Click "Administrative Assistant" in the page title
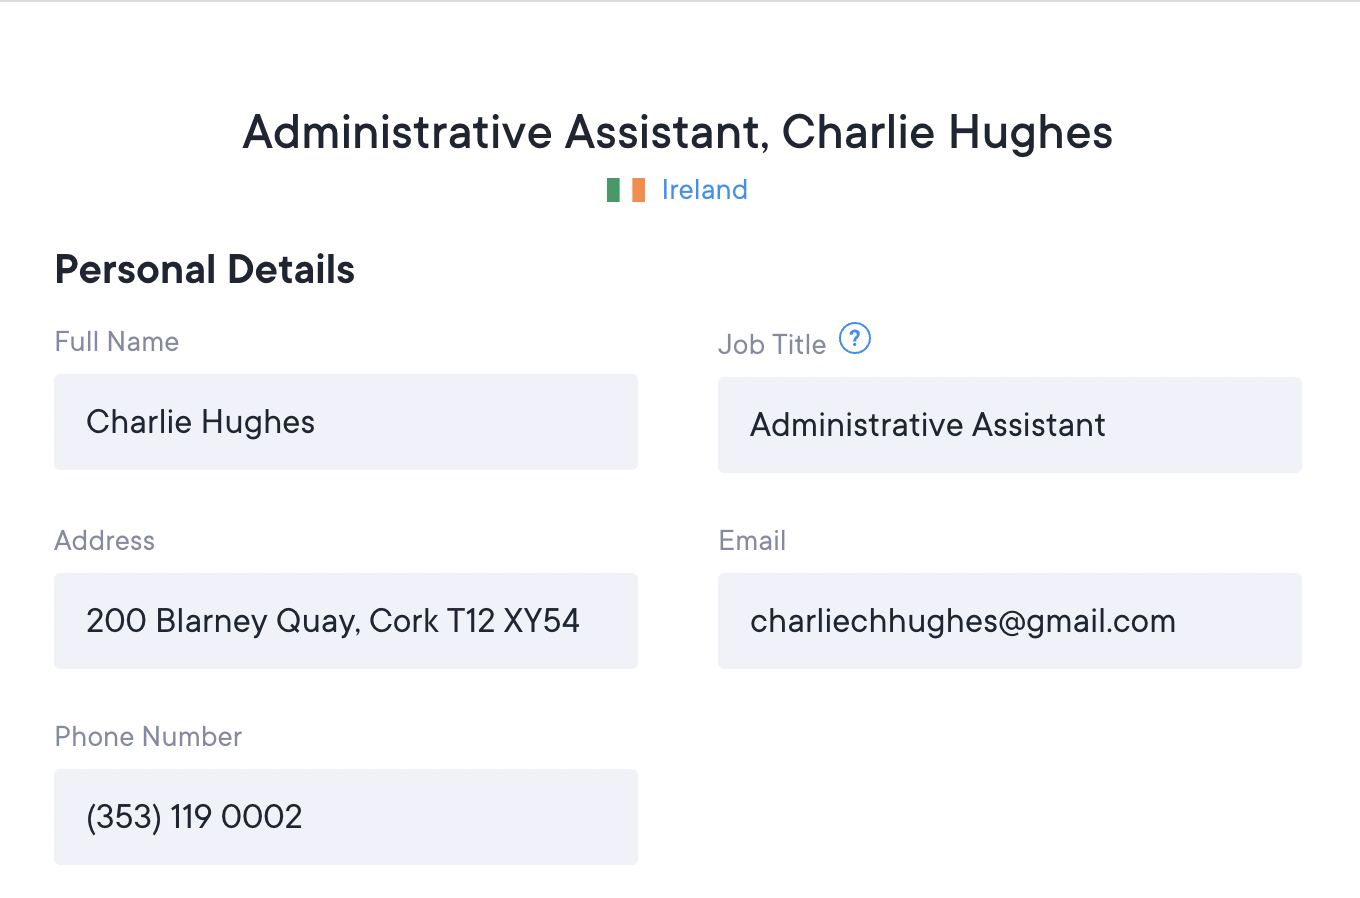1360x898 pixels. pos(504,133)
